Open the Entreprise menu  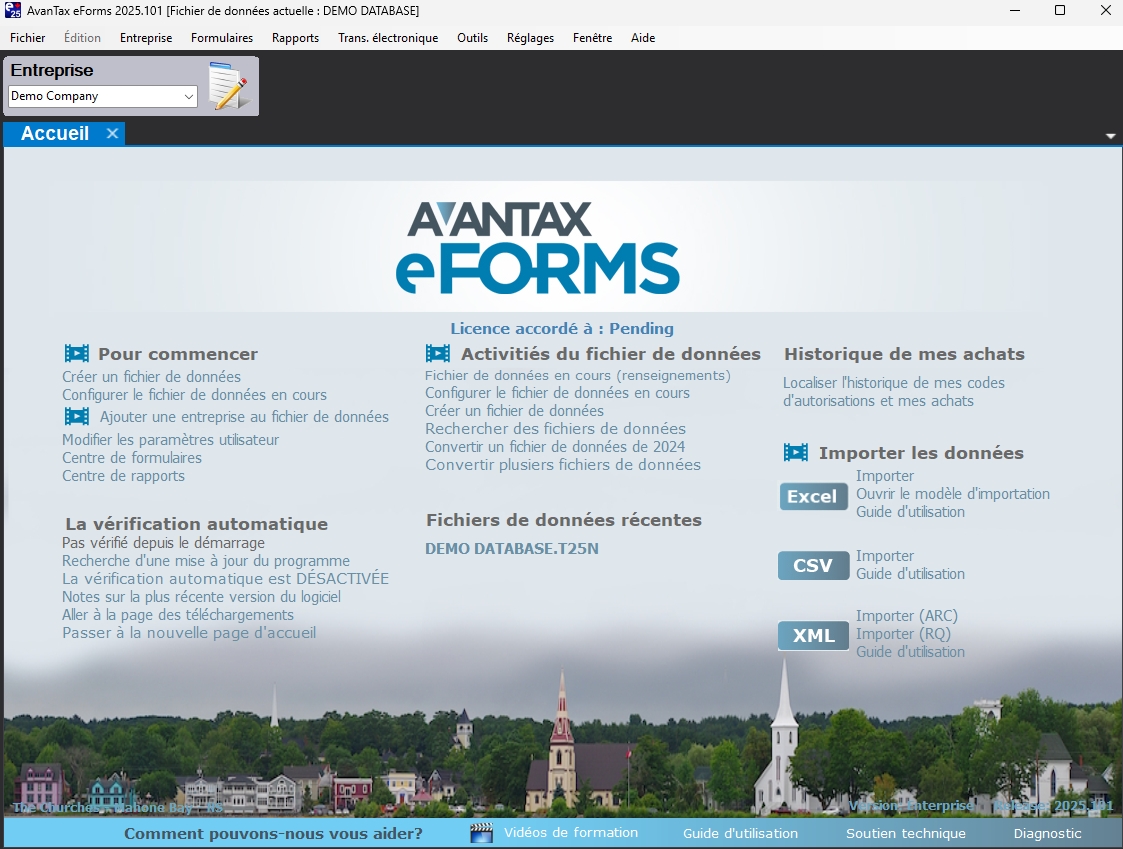click(x=146, y=38)
